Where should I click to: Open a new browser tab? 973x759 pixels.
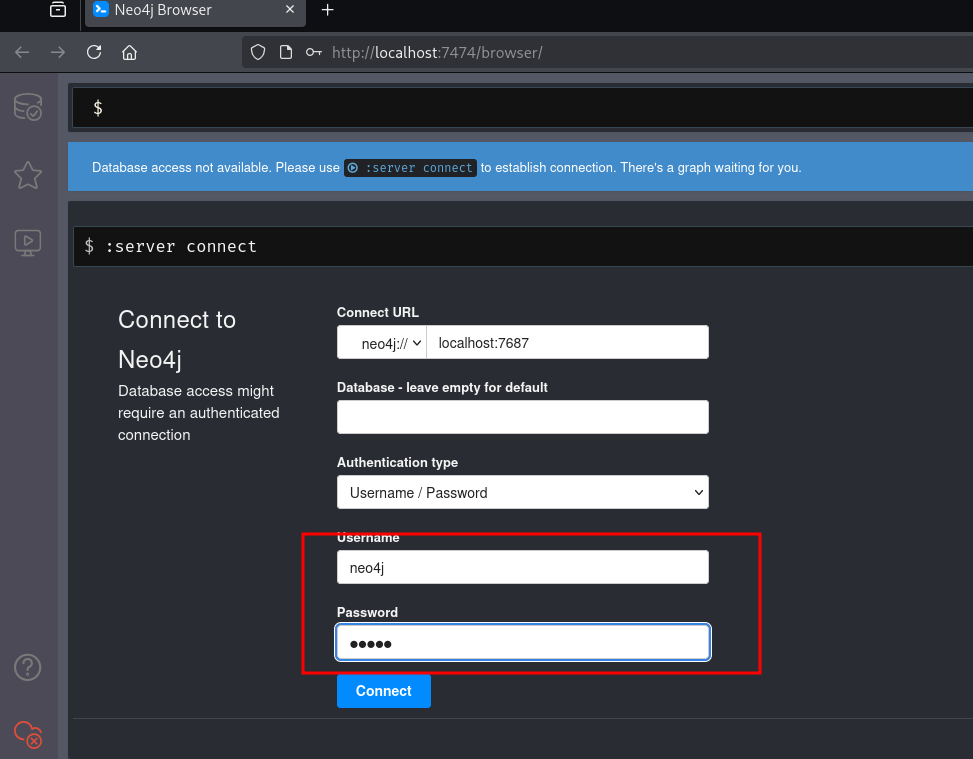click(328, 10)
